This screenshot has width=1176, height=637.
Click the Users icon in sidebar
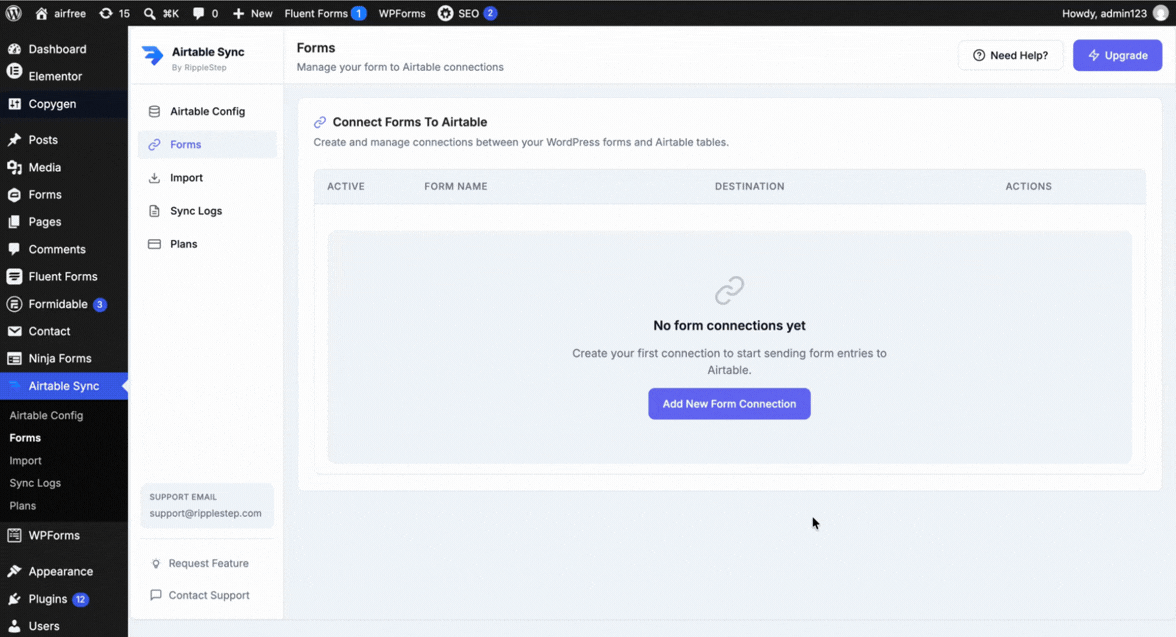(14, 626)
